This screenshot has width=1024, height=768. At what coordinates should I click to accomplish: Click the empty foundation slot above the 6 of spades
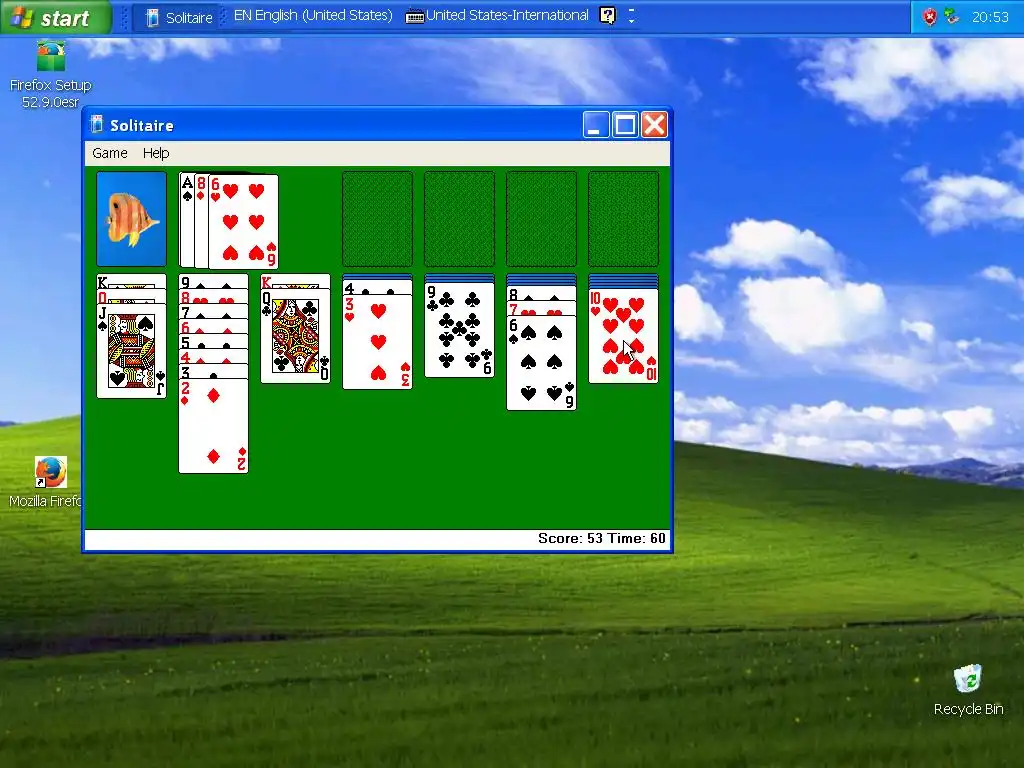[541, 219]
